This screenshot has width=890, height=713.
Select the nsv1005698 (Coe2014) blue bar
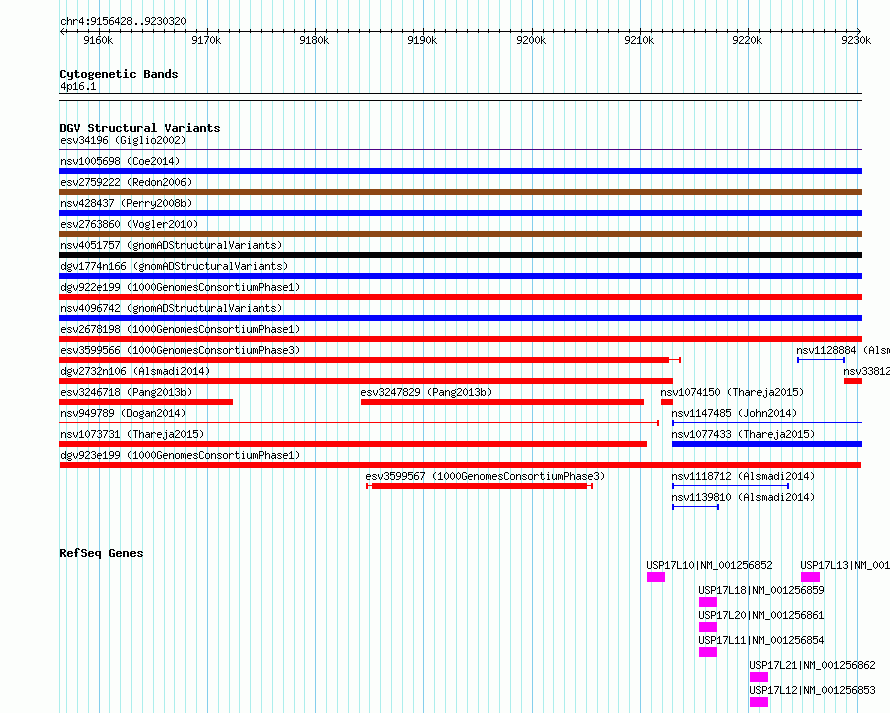[x=460, y=171]
